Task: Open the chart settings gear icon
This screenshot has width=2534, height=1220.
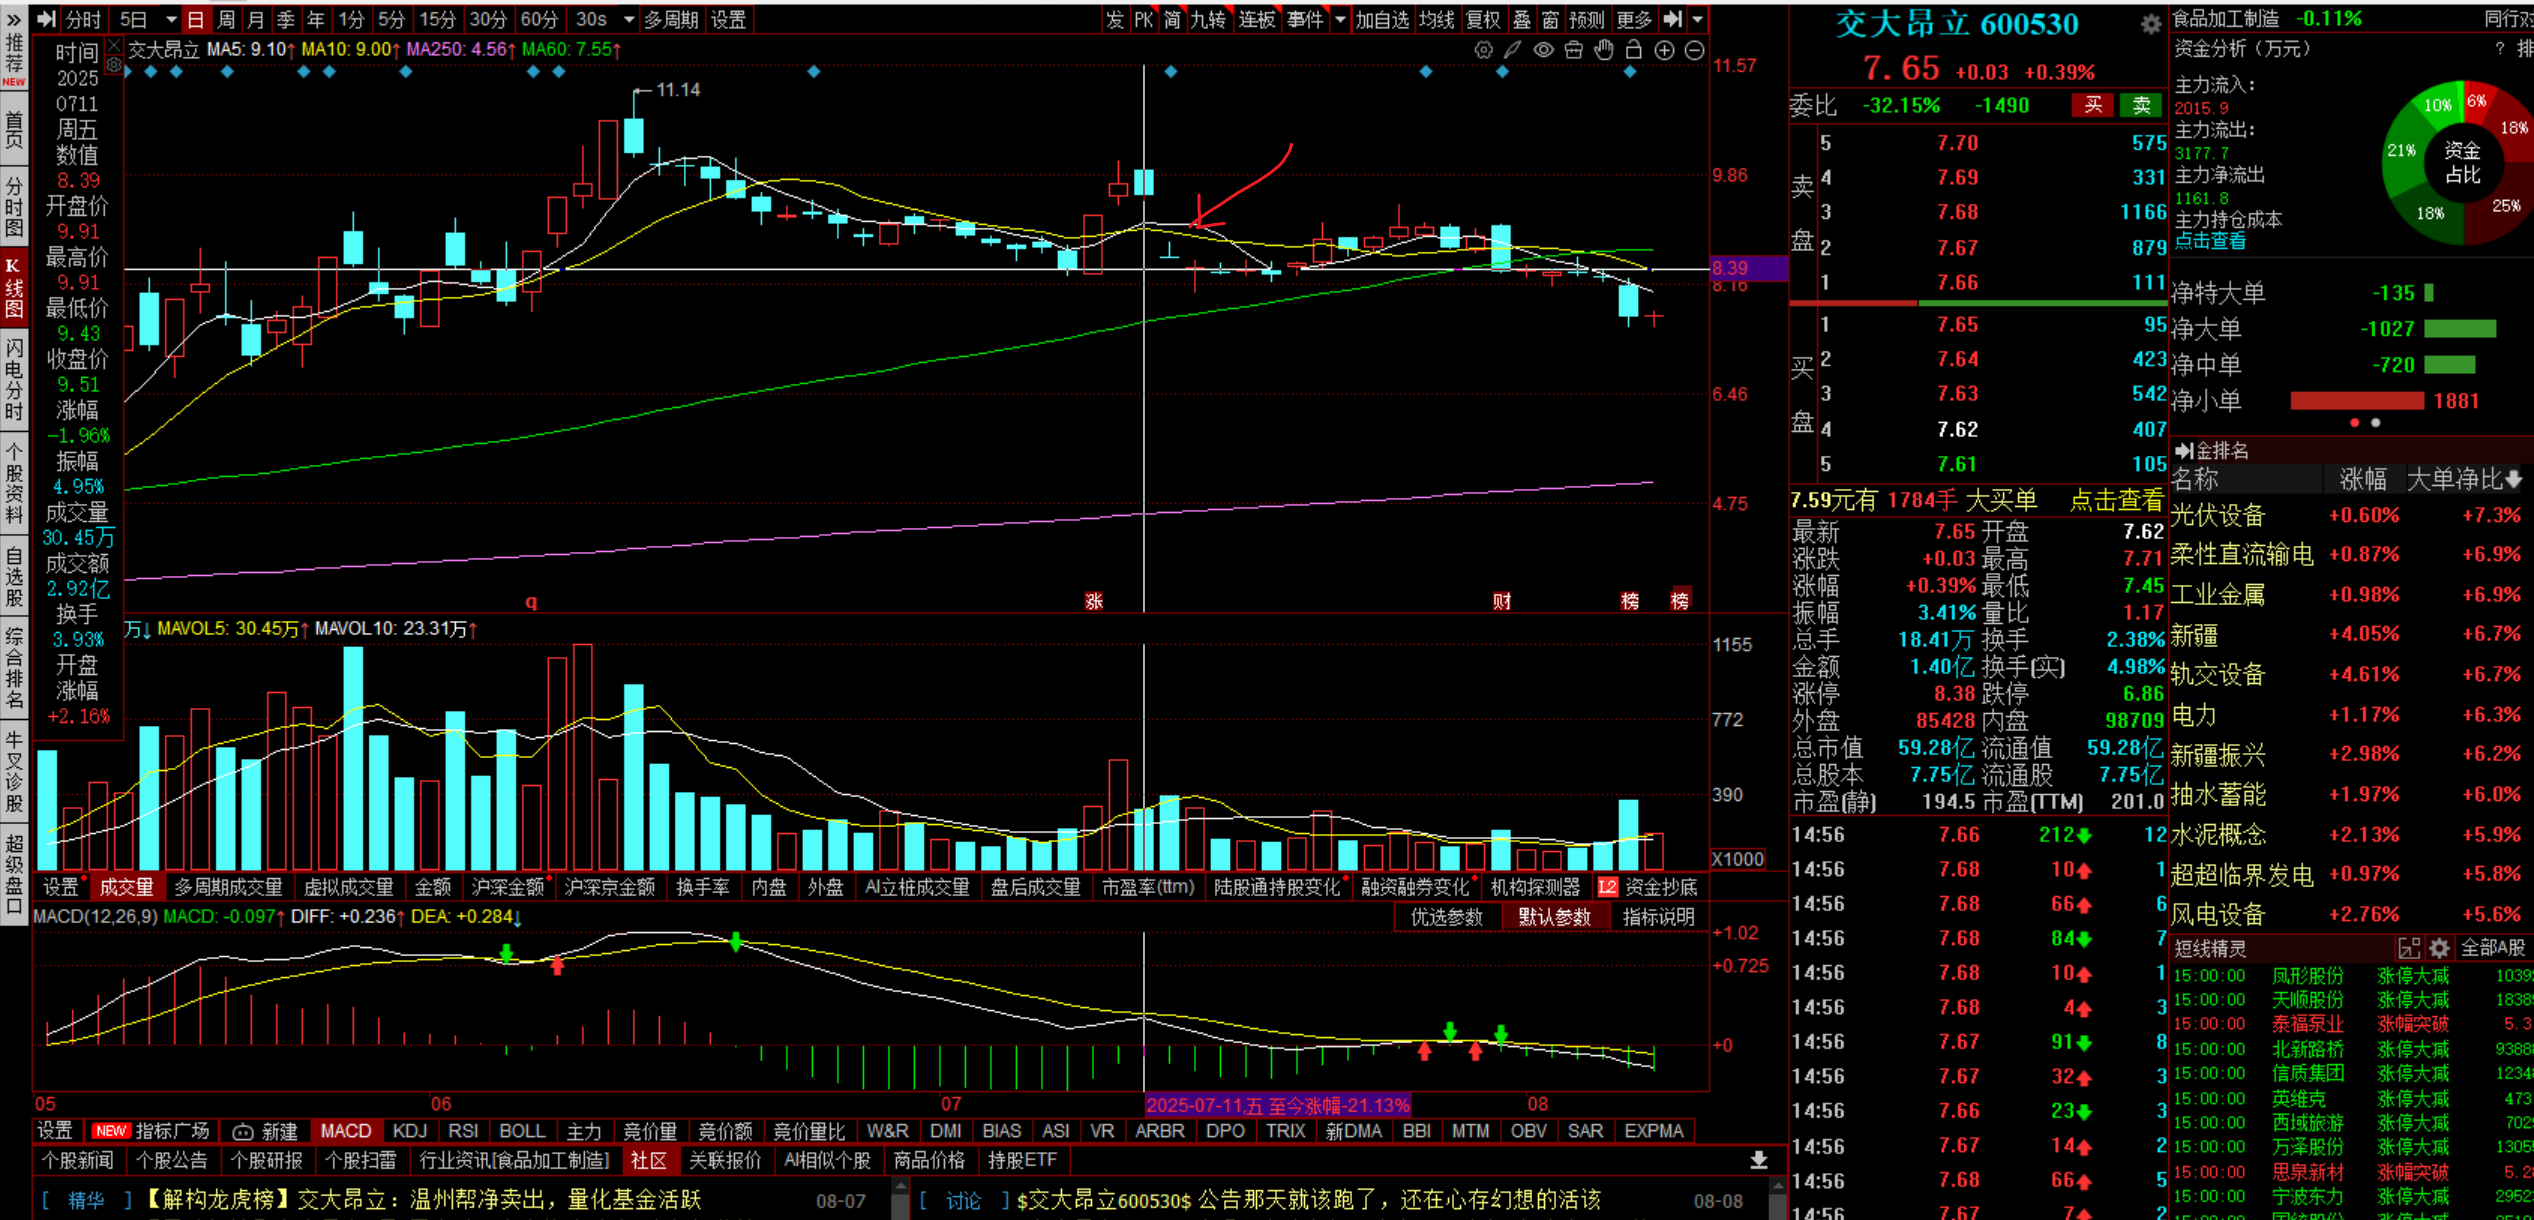Action: click(1483, 50)
